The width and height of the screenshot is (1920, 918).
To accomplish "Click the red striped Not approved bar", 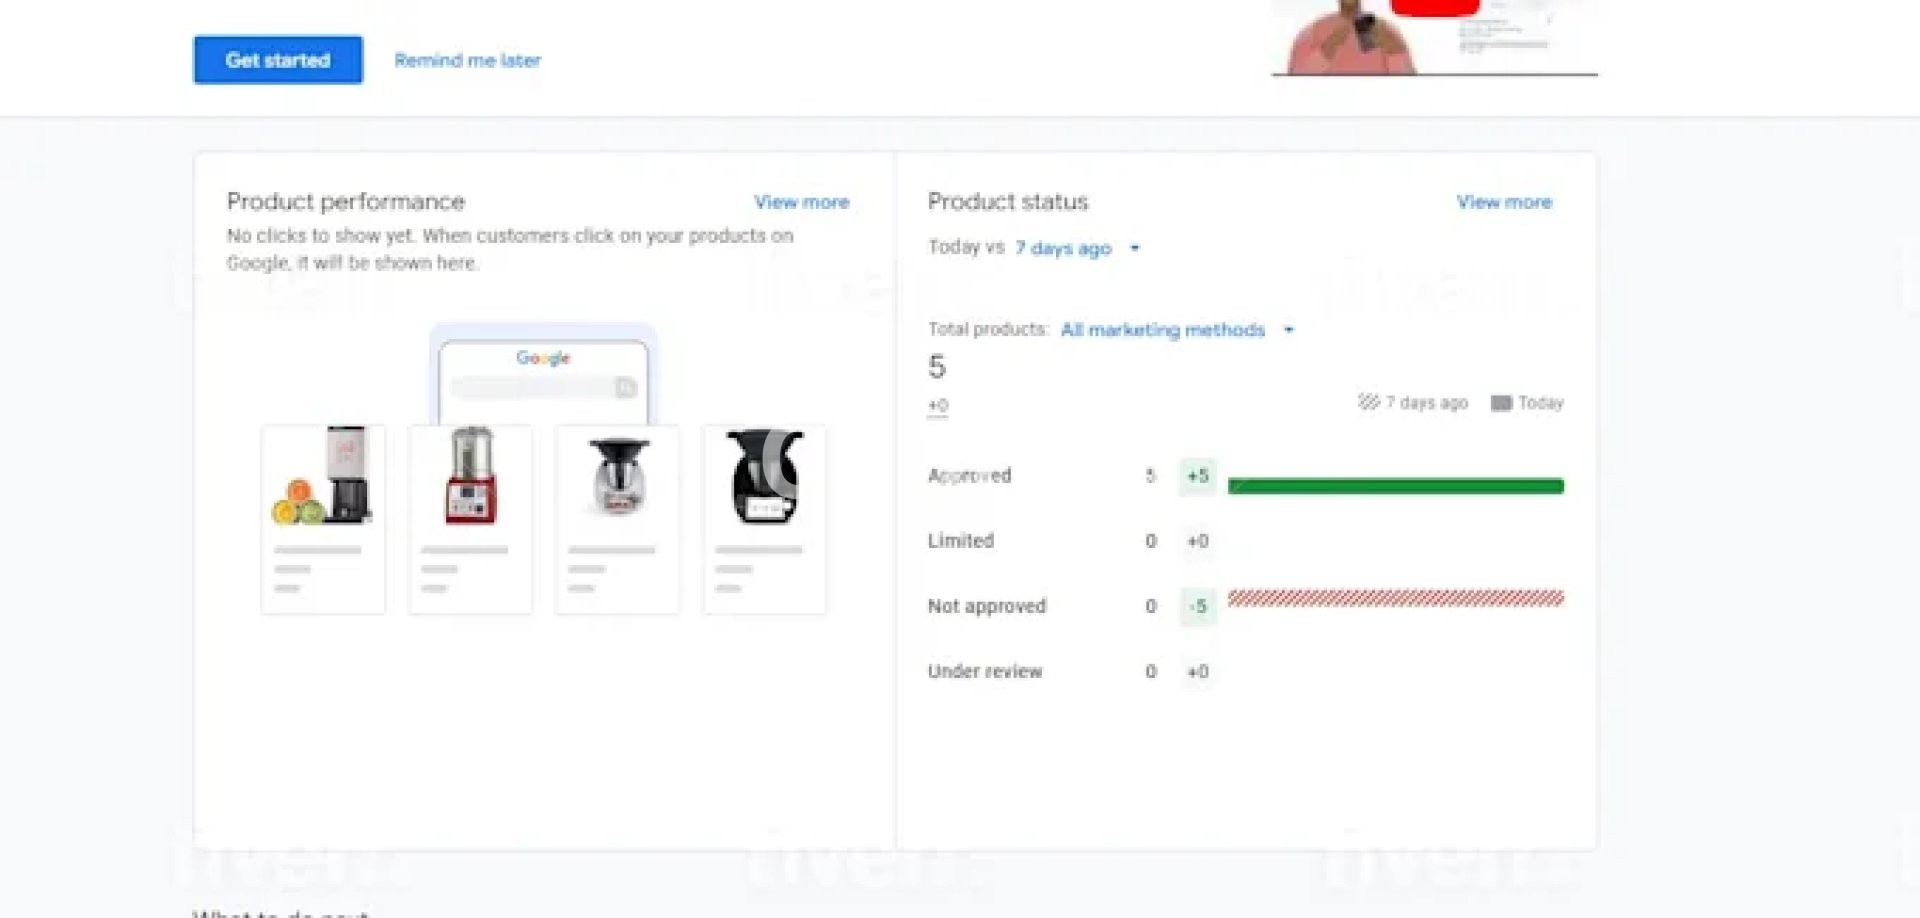I will tap(1395, 598).
